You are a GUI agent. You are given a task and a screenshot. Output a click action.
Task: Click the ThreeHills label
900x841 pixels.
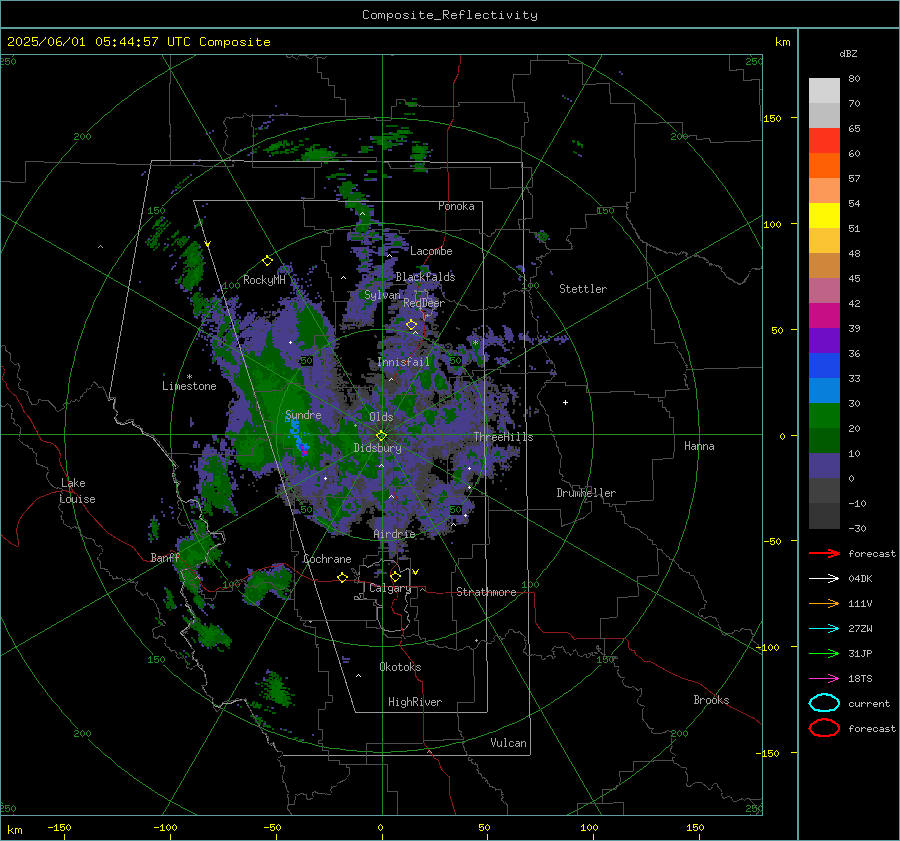click(x=503, y=437)
